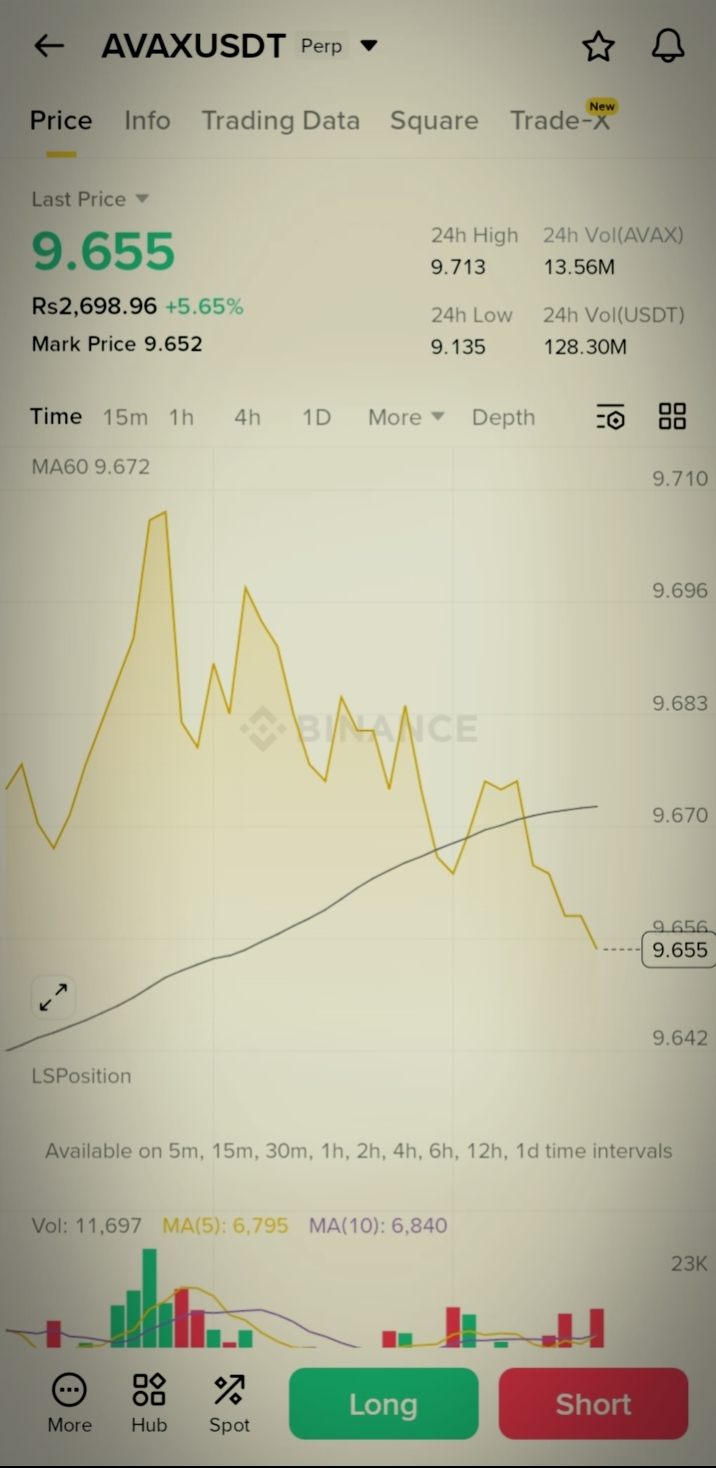Expand chart to fullscreen
Screen dimensions: 716x1468
pos(53,996)
